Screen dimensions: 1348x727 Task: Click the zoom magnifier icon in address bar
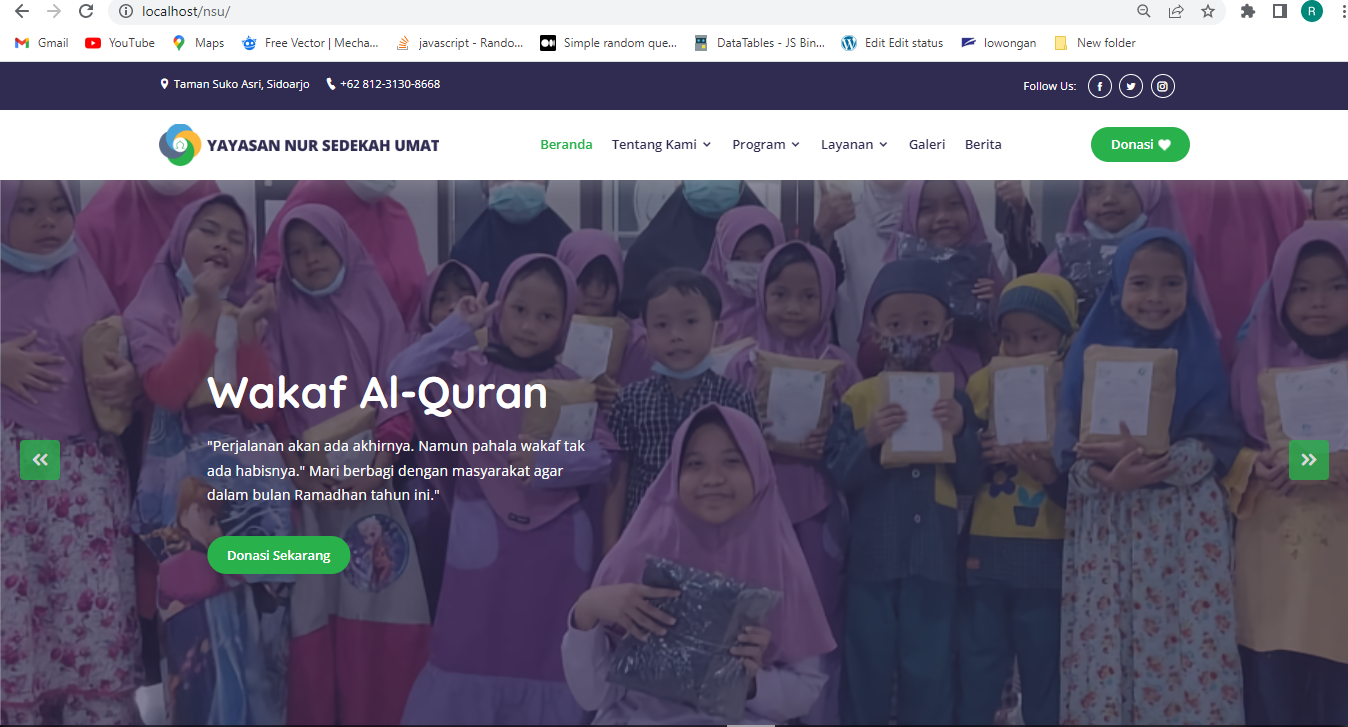click(x=1144, y=12)
